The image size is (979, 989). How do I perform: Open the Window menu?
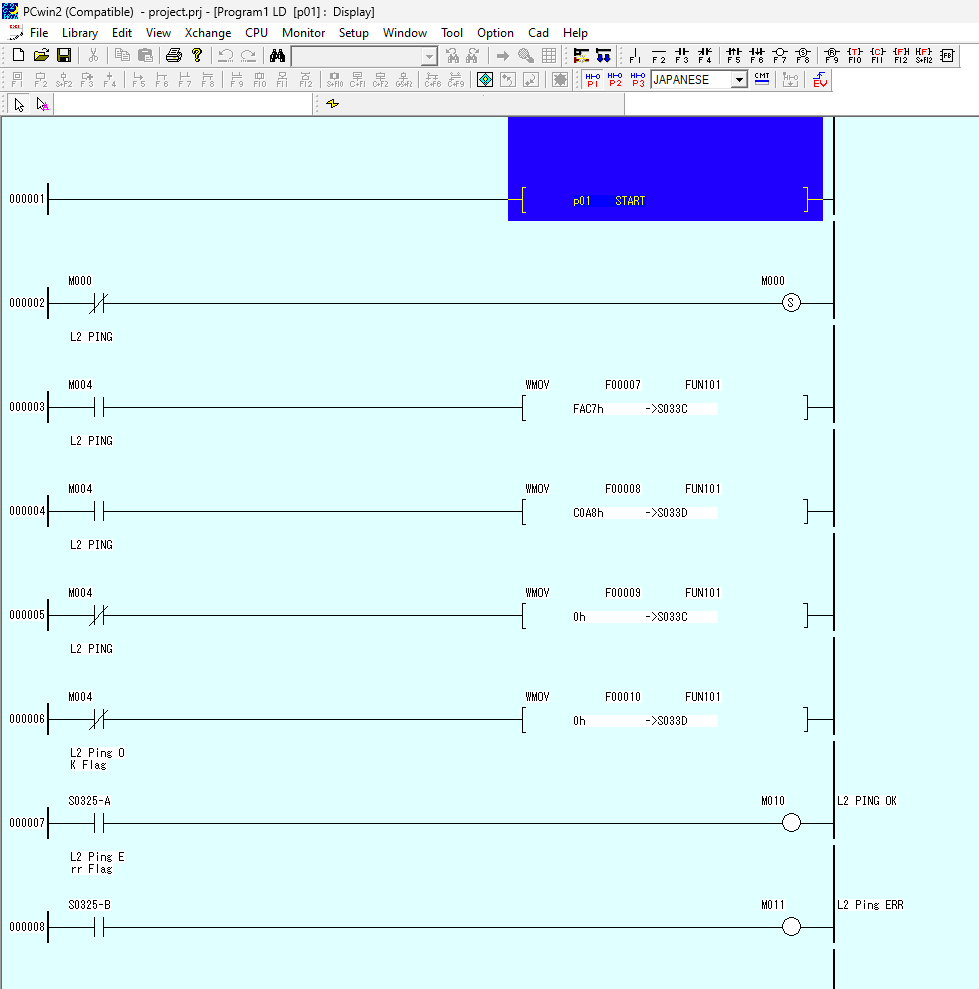pyautogui.click(x=404, y=33)
